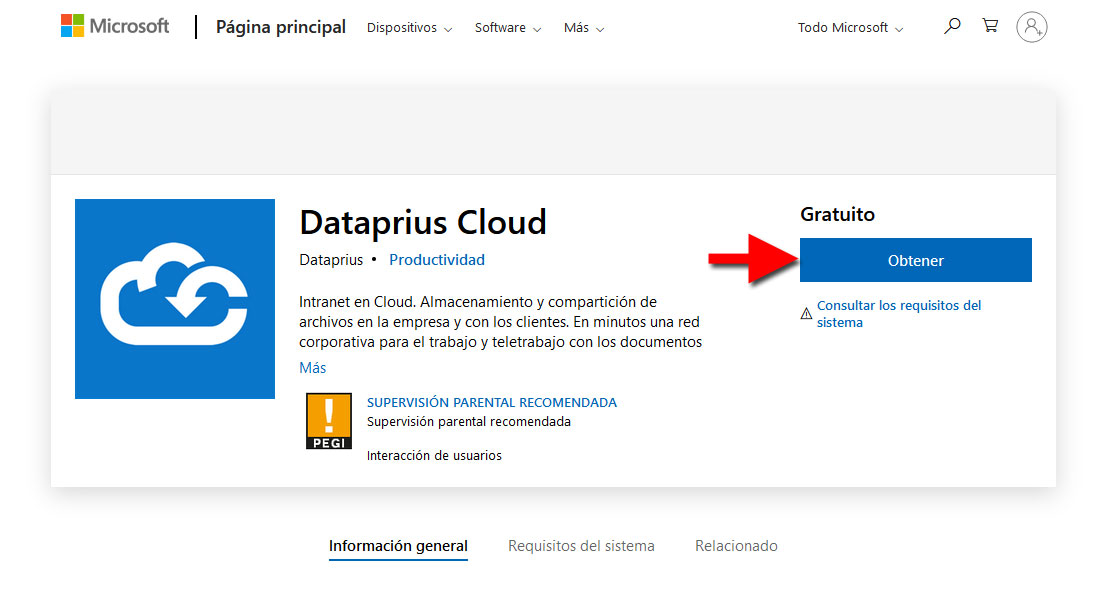
Task: Switch to the Relacionado tab
Action: (x=736, y=546)
